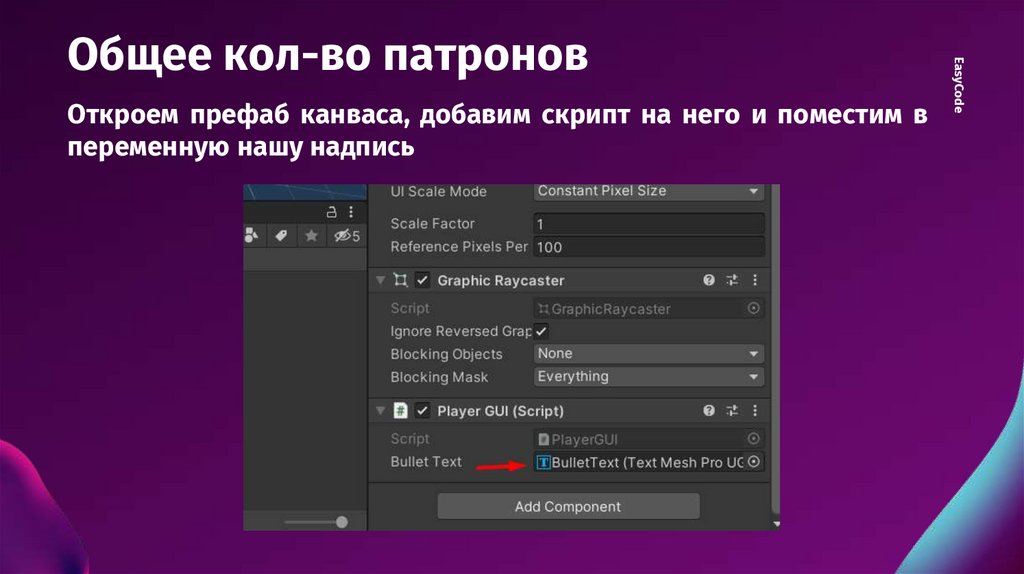This screenshot has height=574, width=1024.
Task: Open Graphic Raycaster help icon
Action: click(709, 280)
